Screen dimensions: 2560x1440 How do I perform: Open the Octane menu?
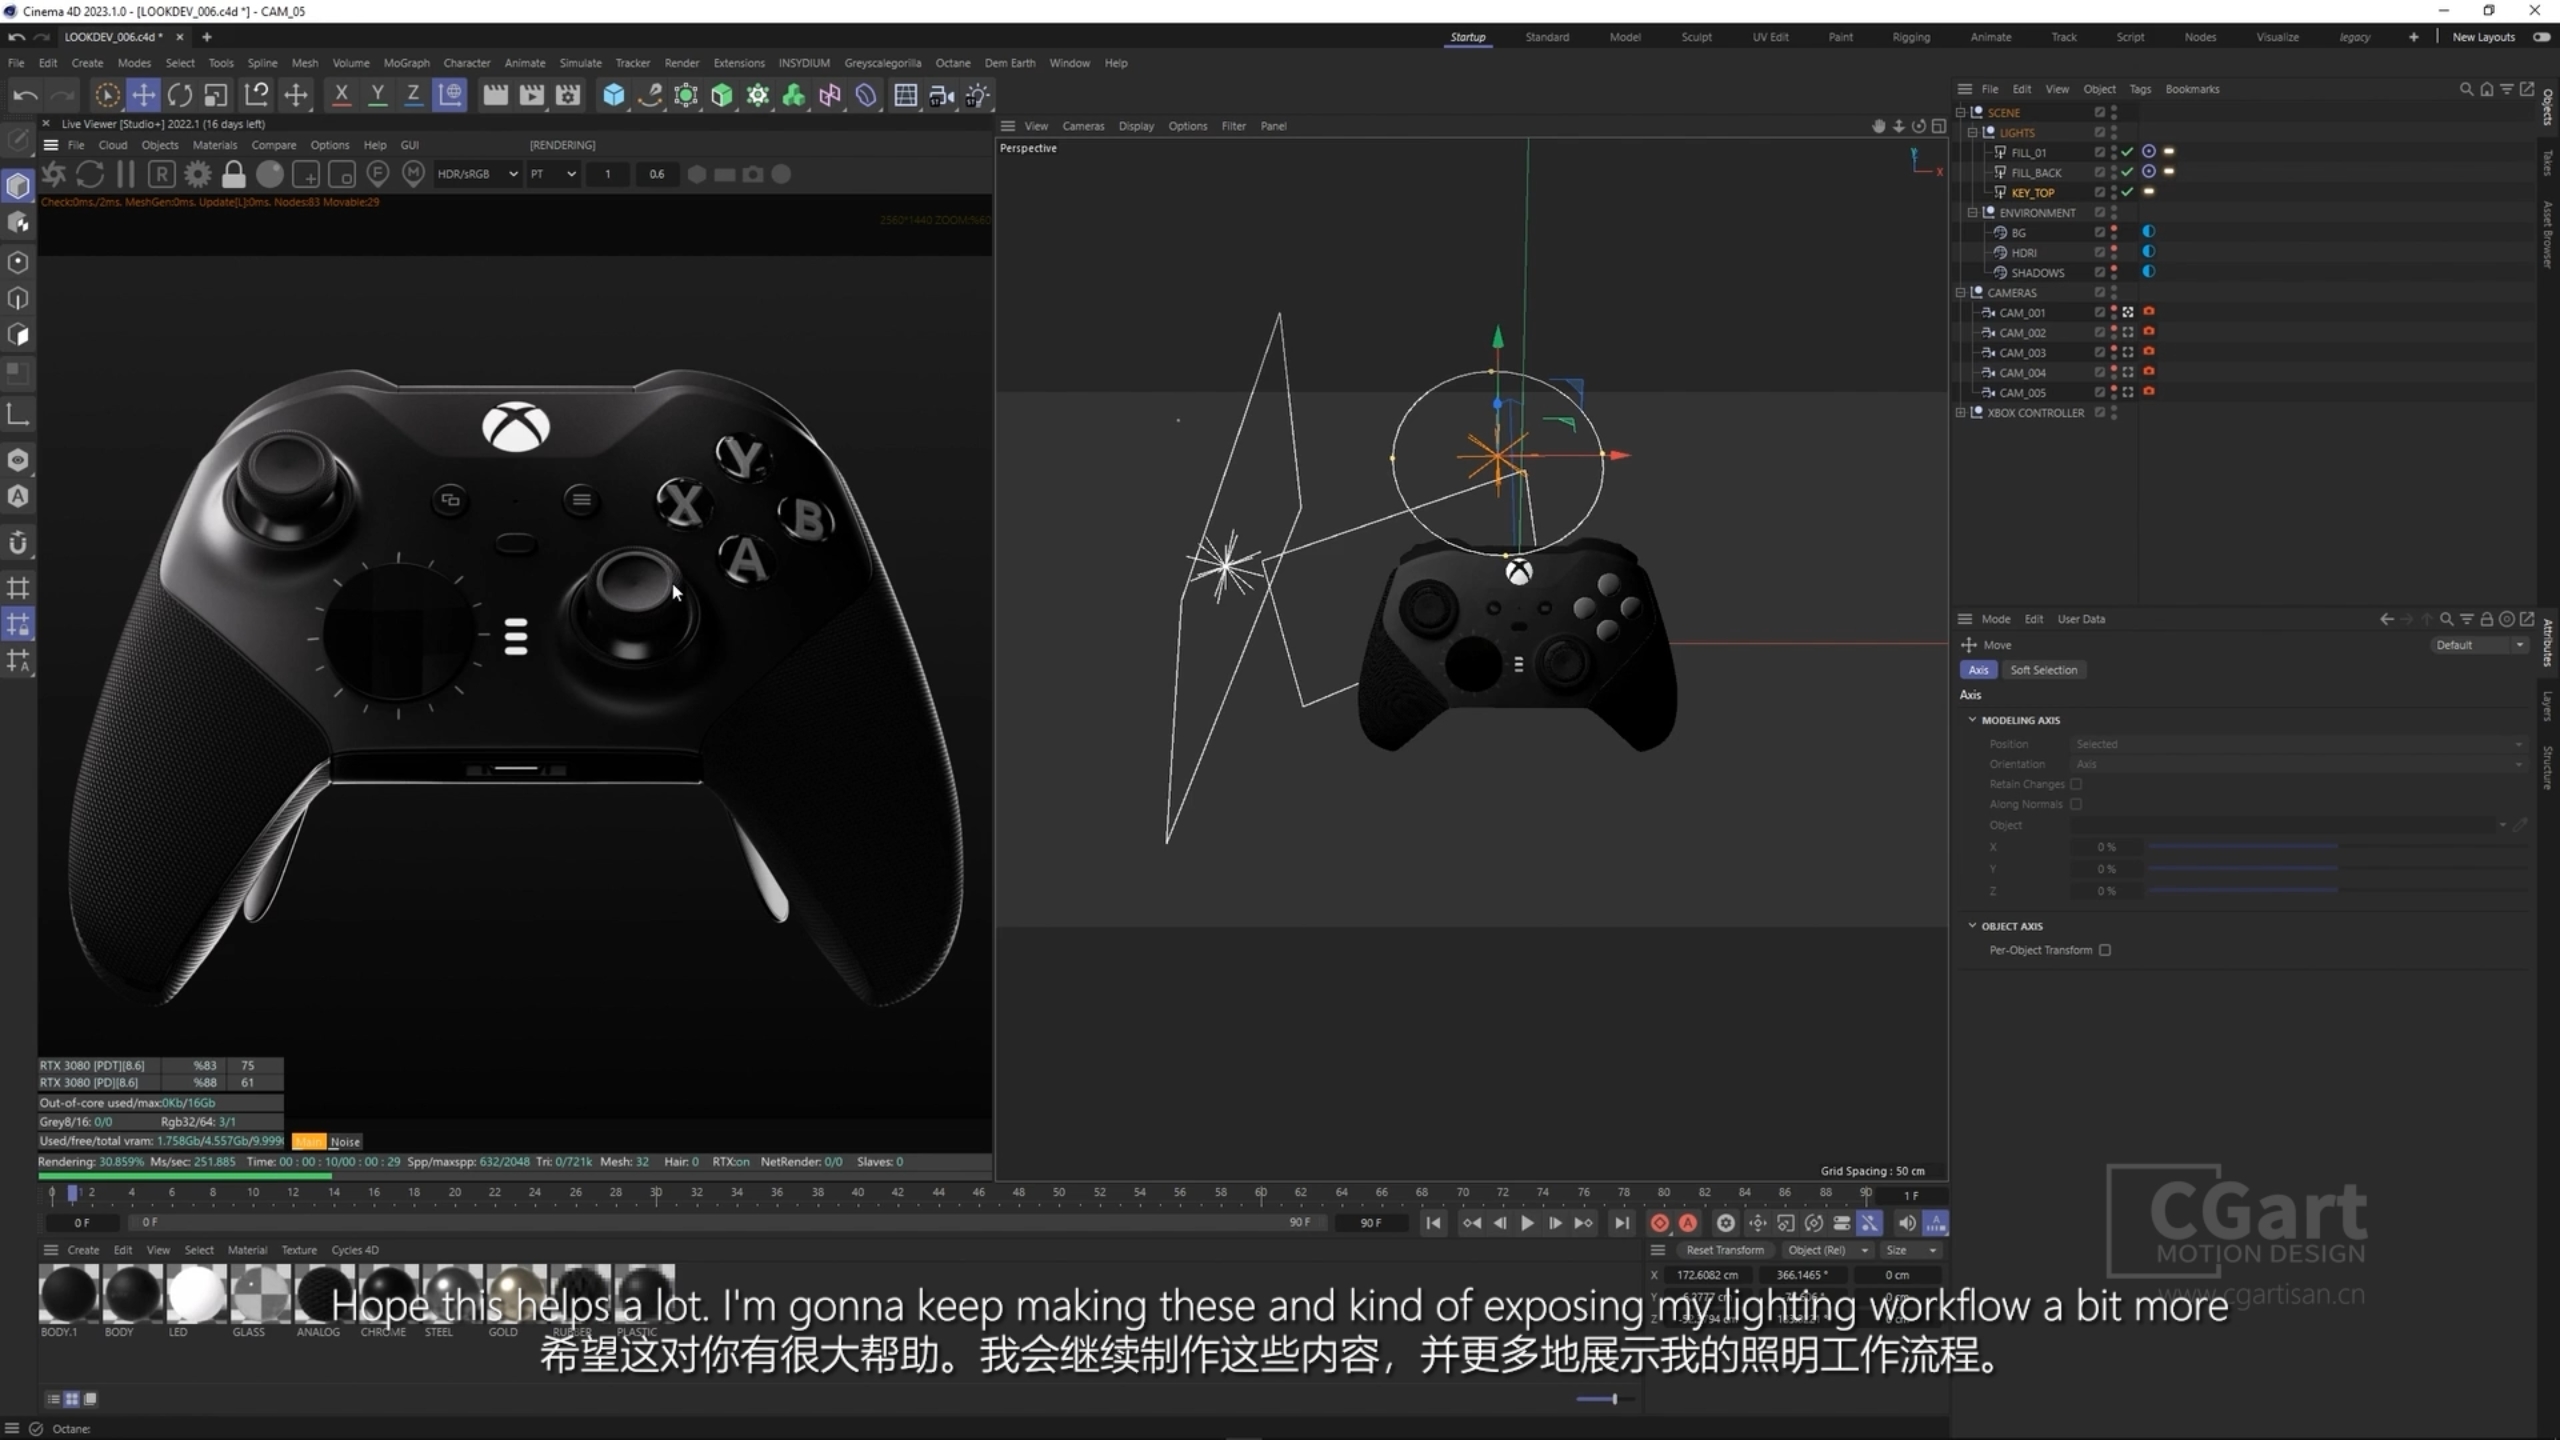click(x=953, y=63)
